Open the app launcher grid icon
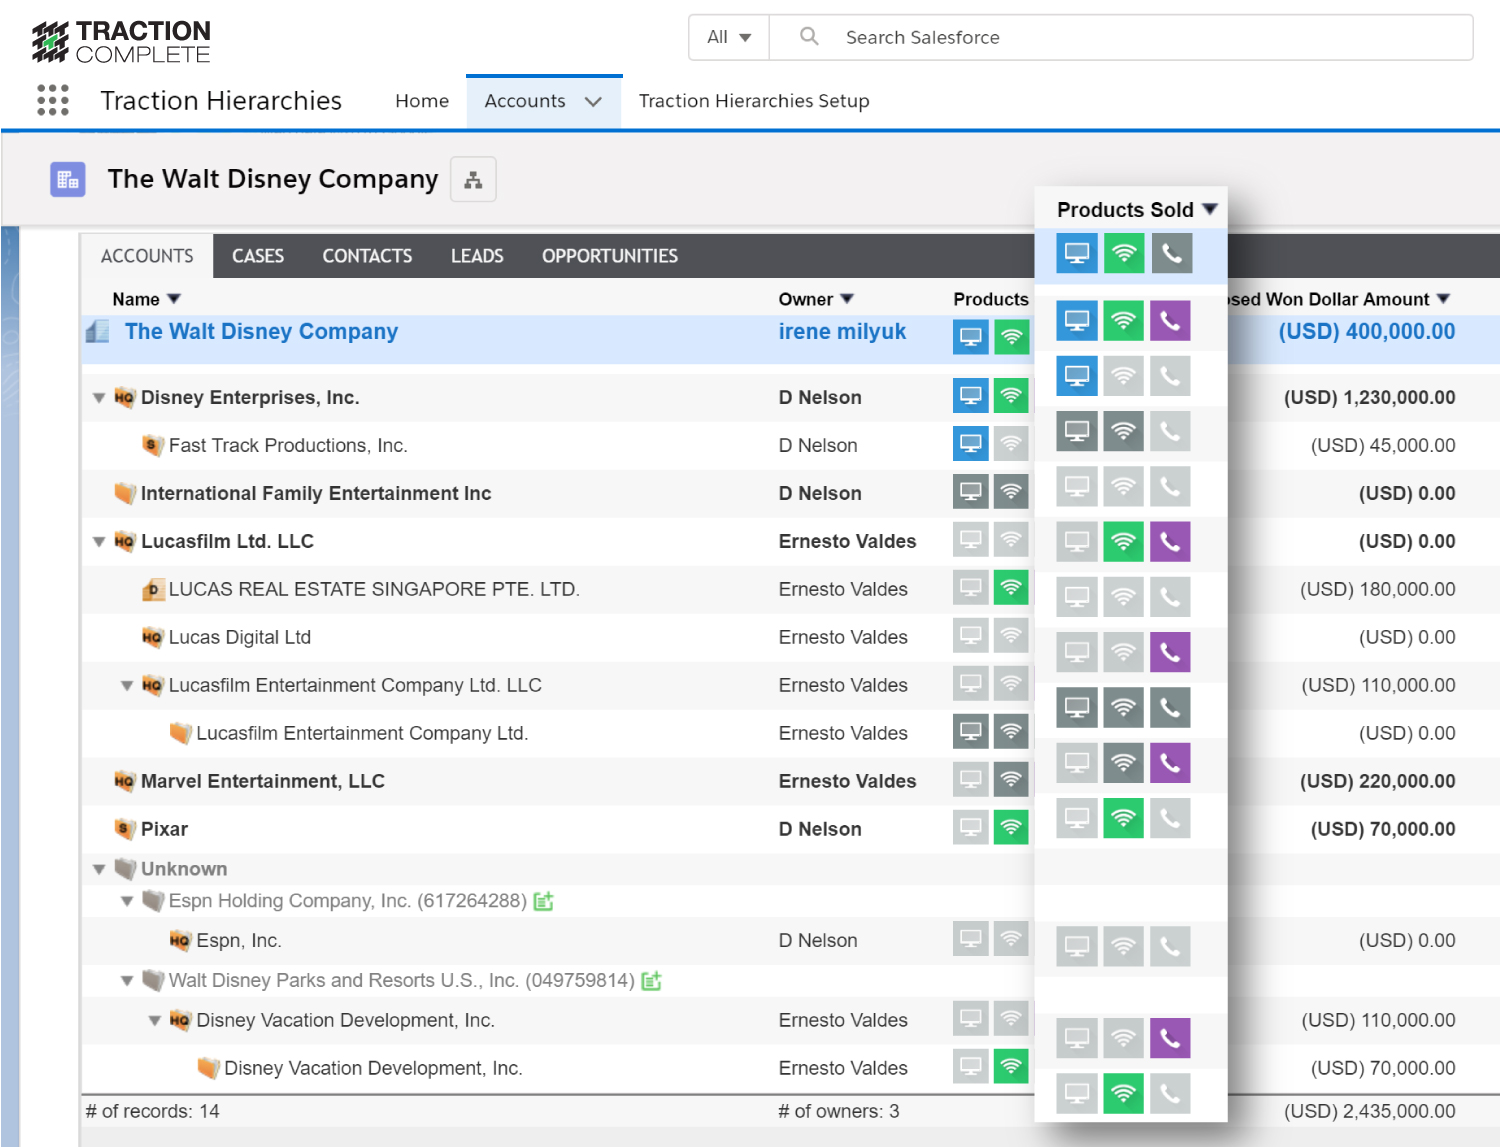Screen dimensions: 1500x1147 pyautogui.click(x=53, y=100)
